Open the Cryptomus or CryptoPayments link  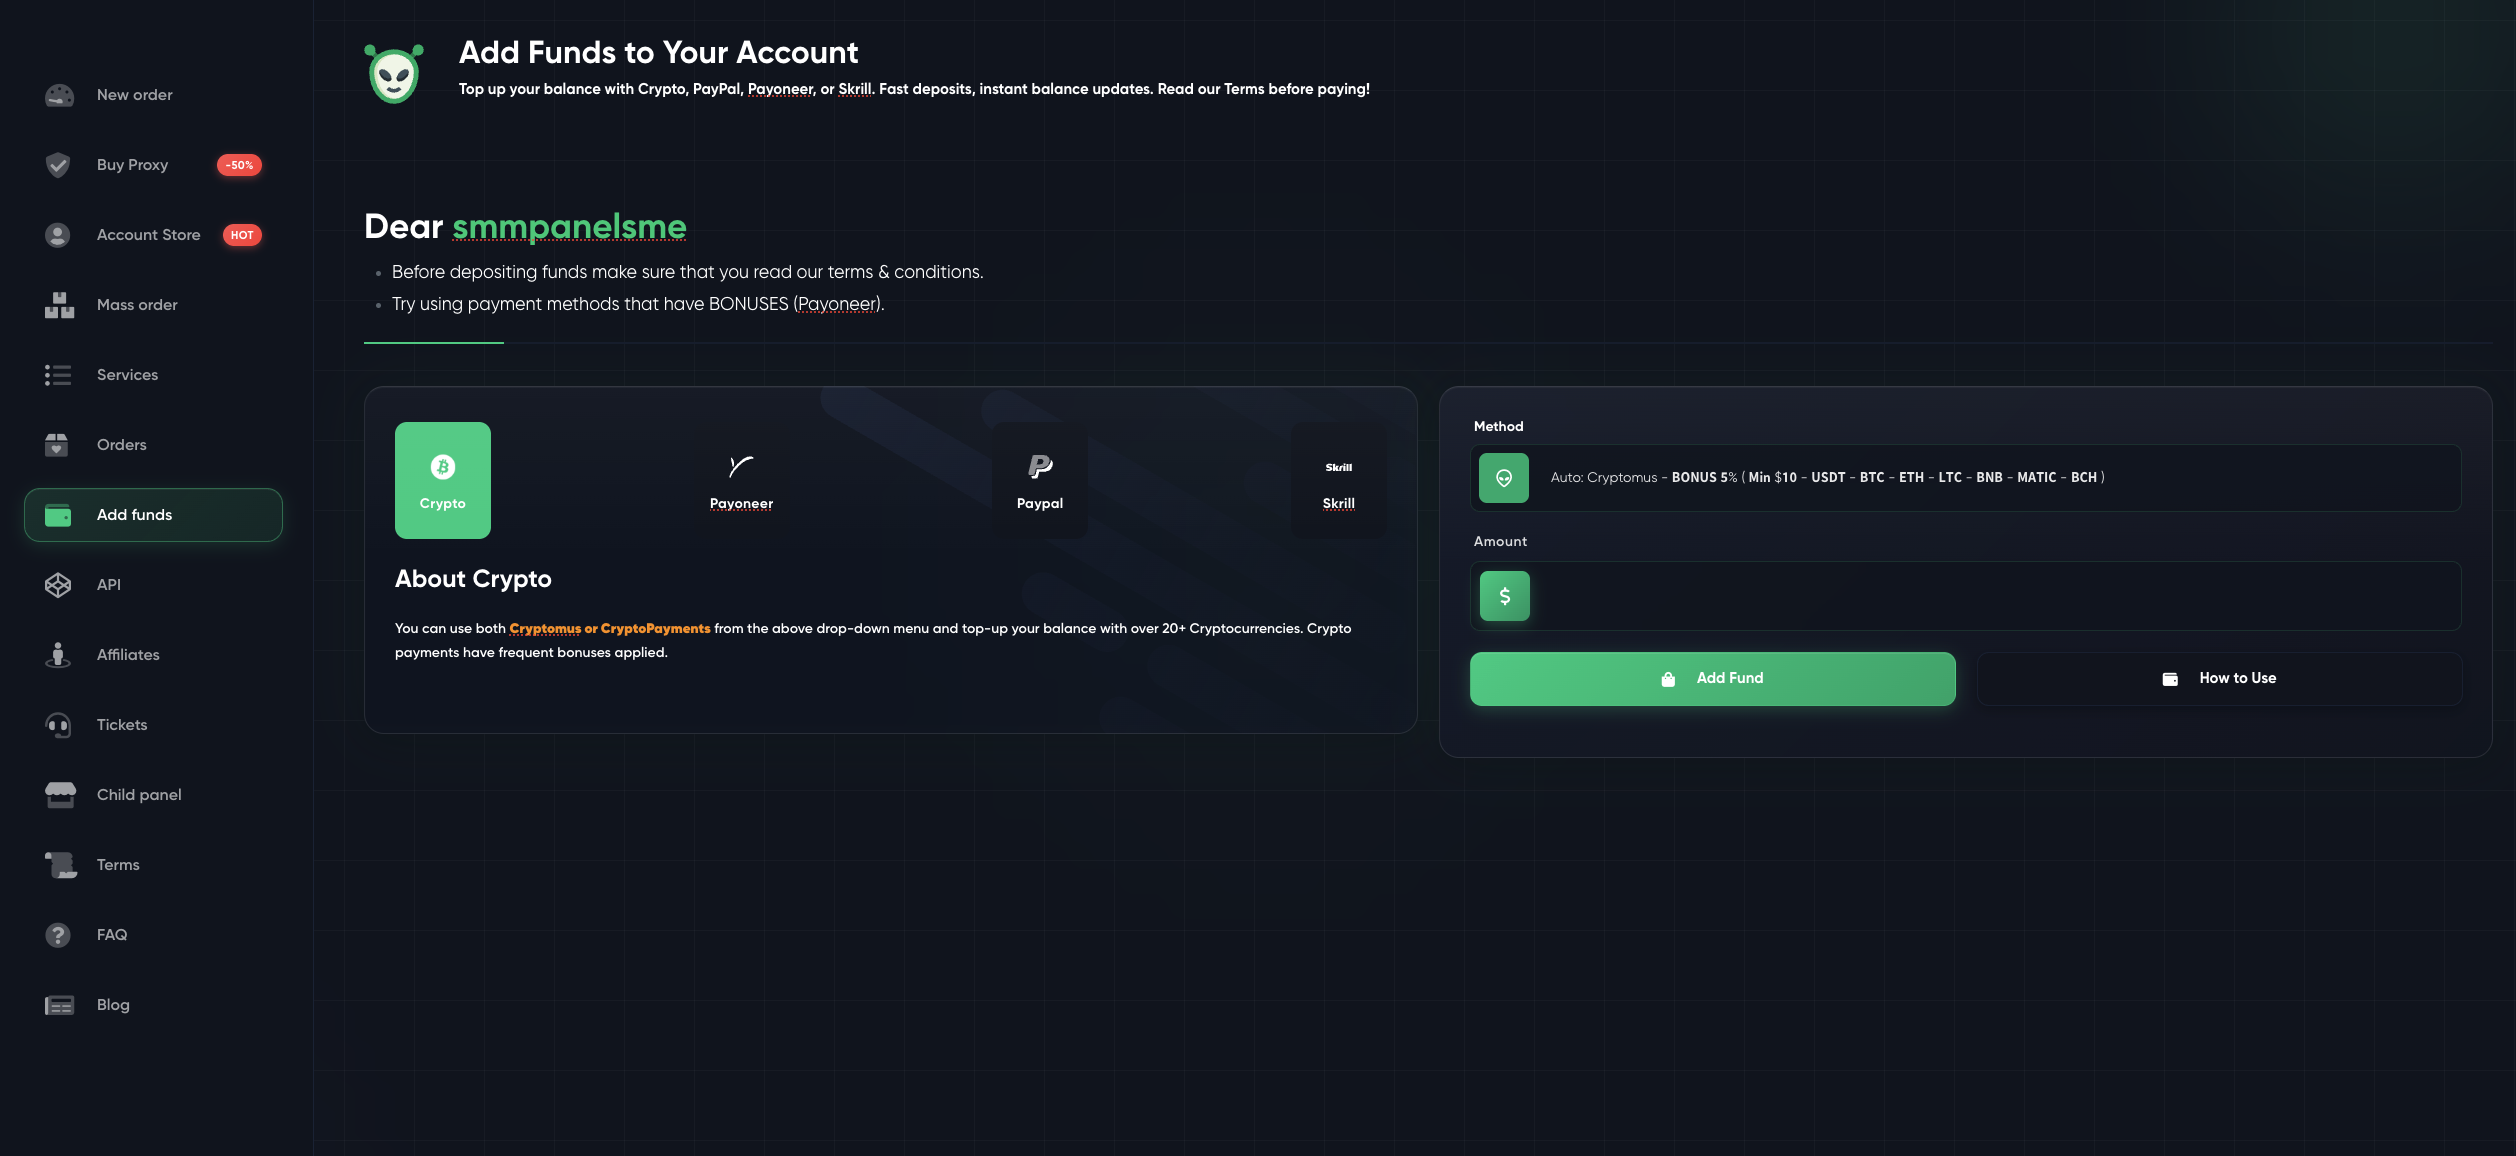[610, 629]
